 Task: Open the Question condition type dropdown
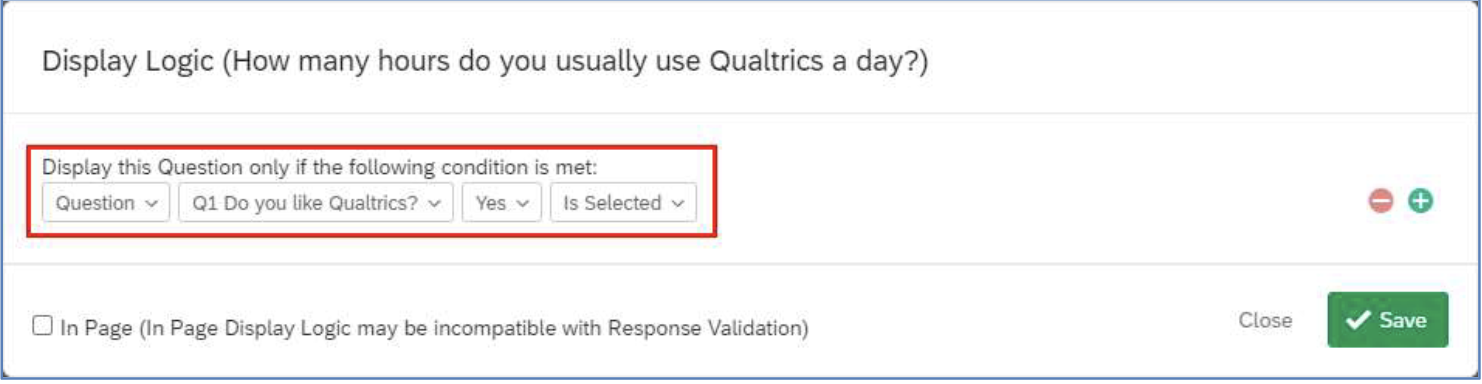(106, 202)
